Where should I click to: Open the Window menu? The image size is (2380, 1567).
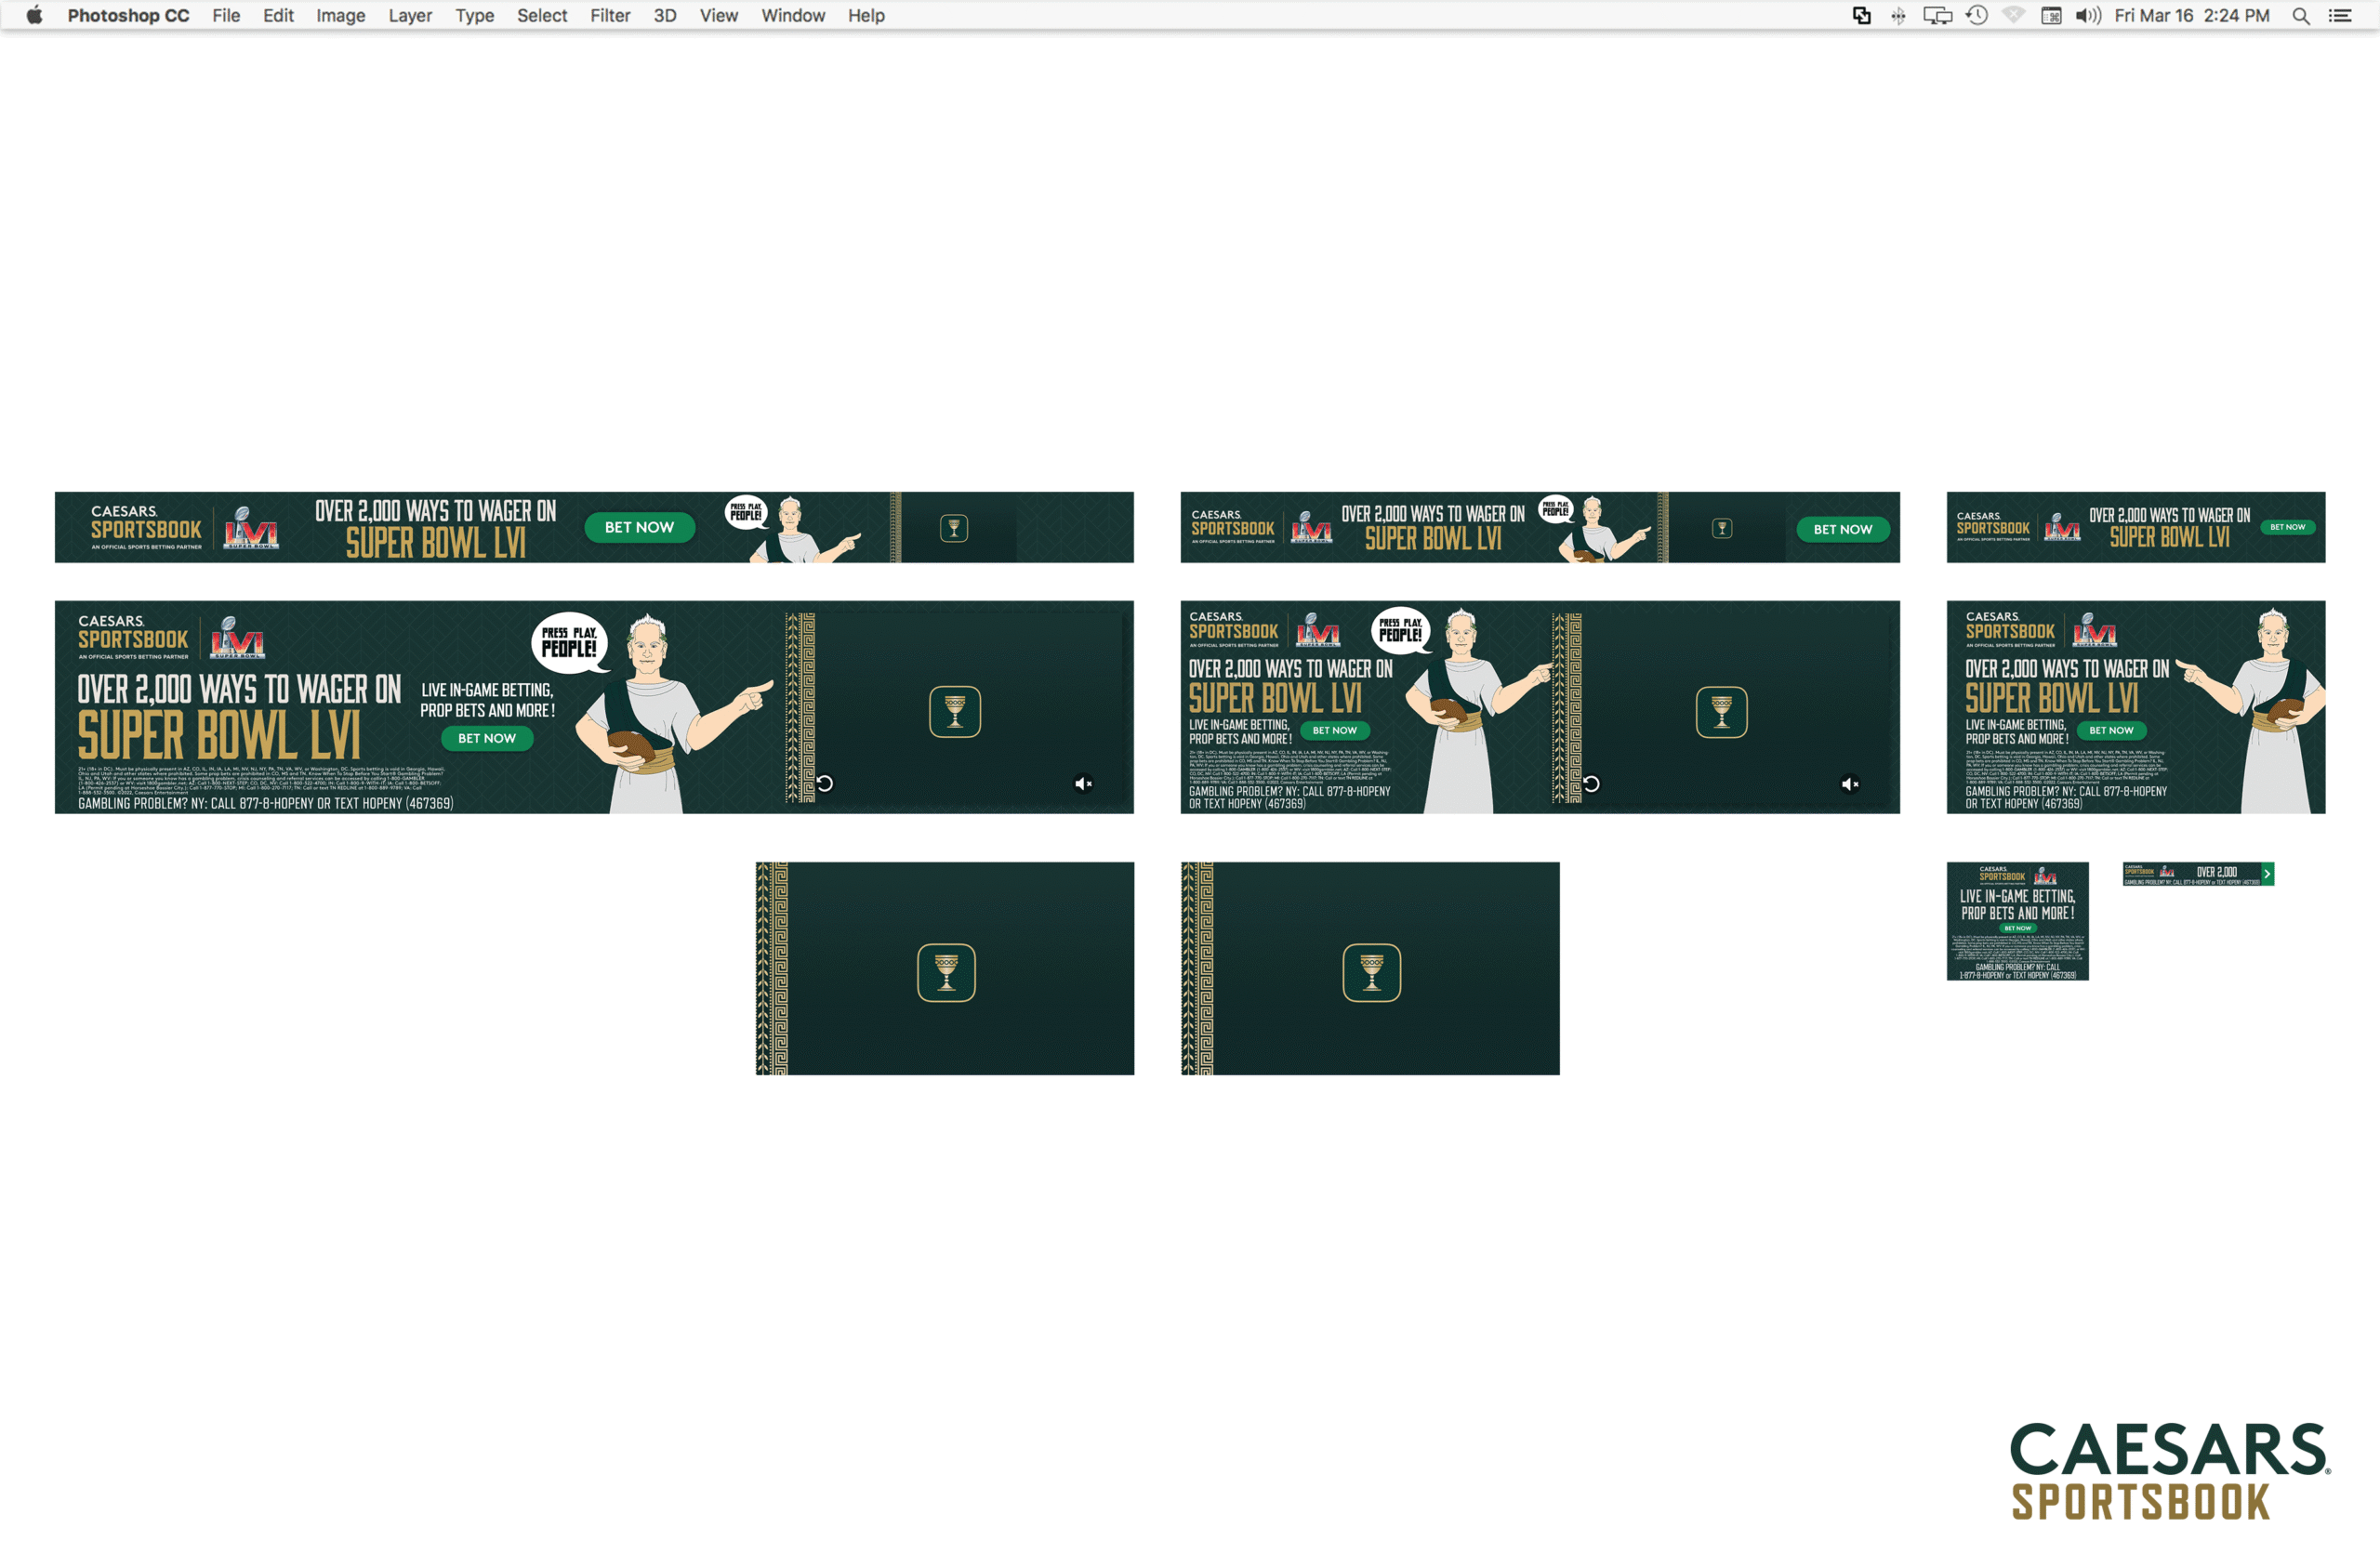point(793,15)
